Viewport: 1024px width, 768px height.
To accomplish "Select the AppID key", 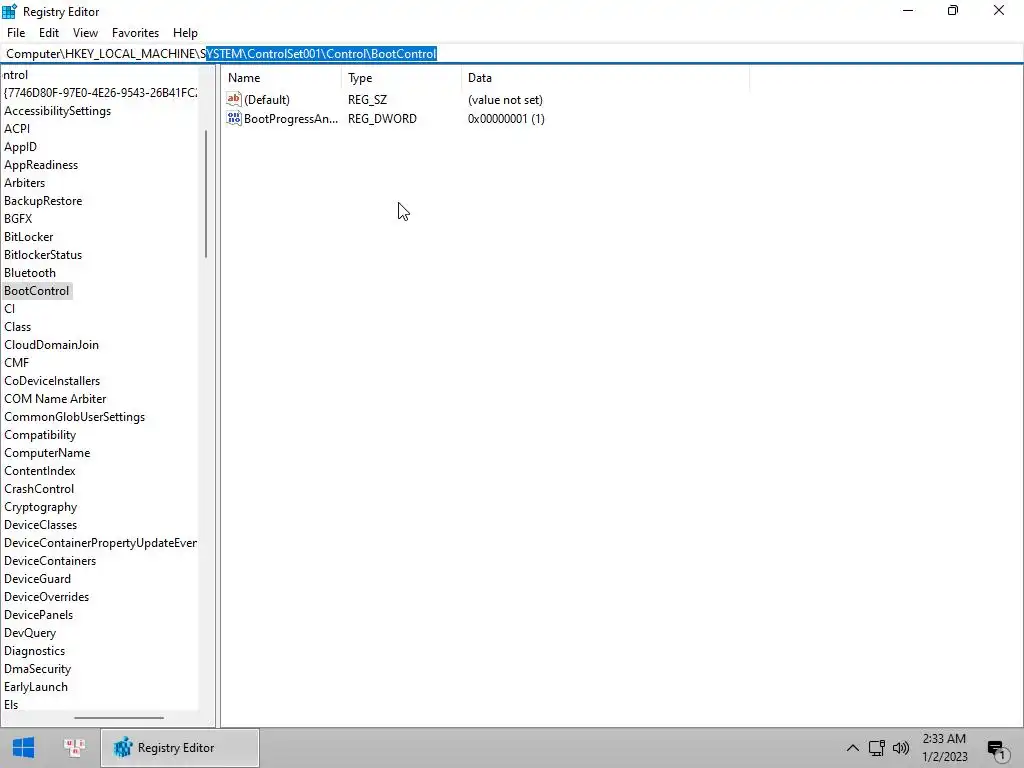I will click(x=20, y=147).
